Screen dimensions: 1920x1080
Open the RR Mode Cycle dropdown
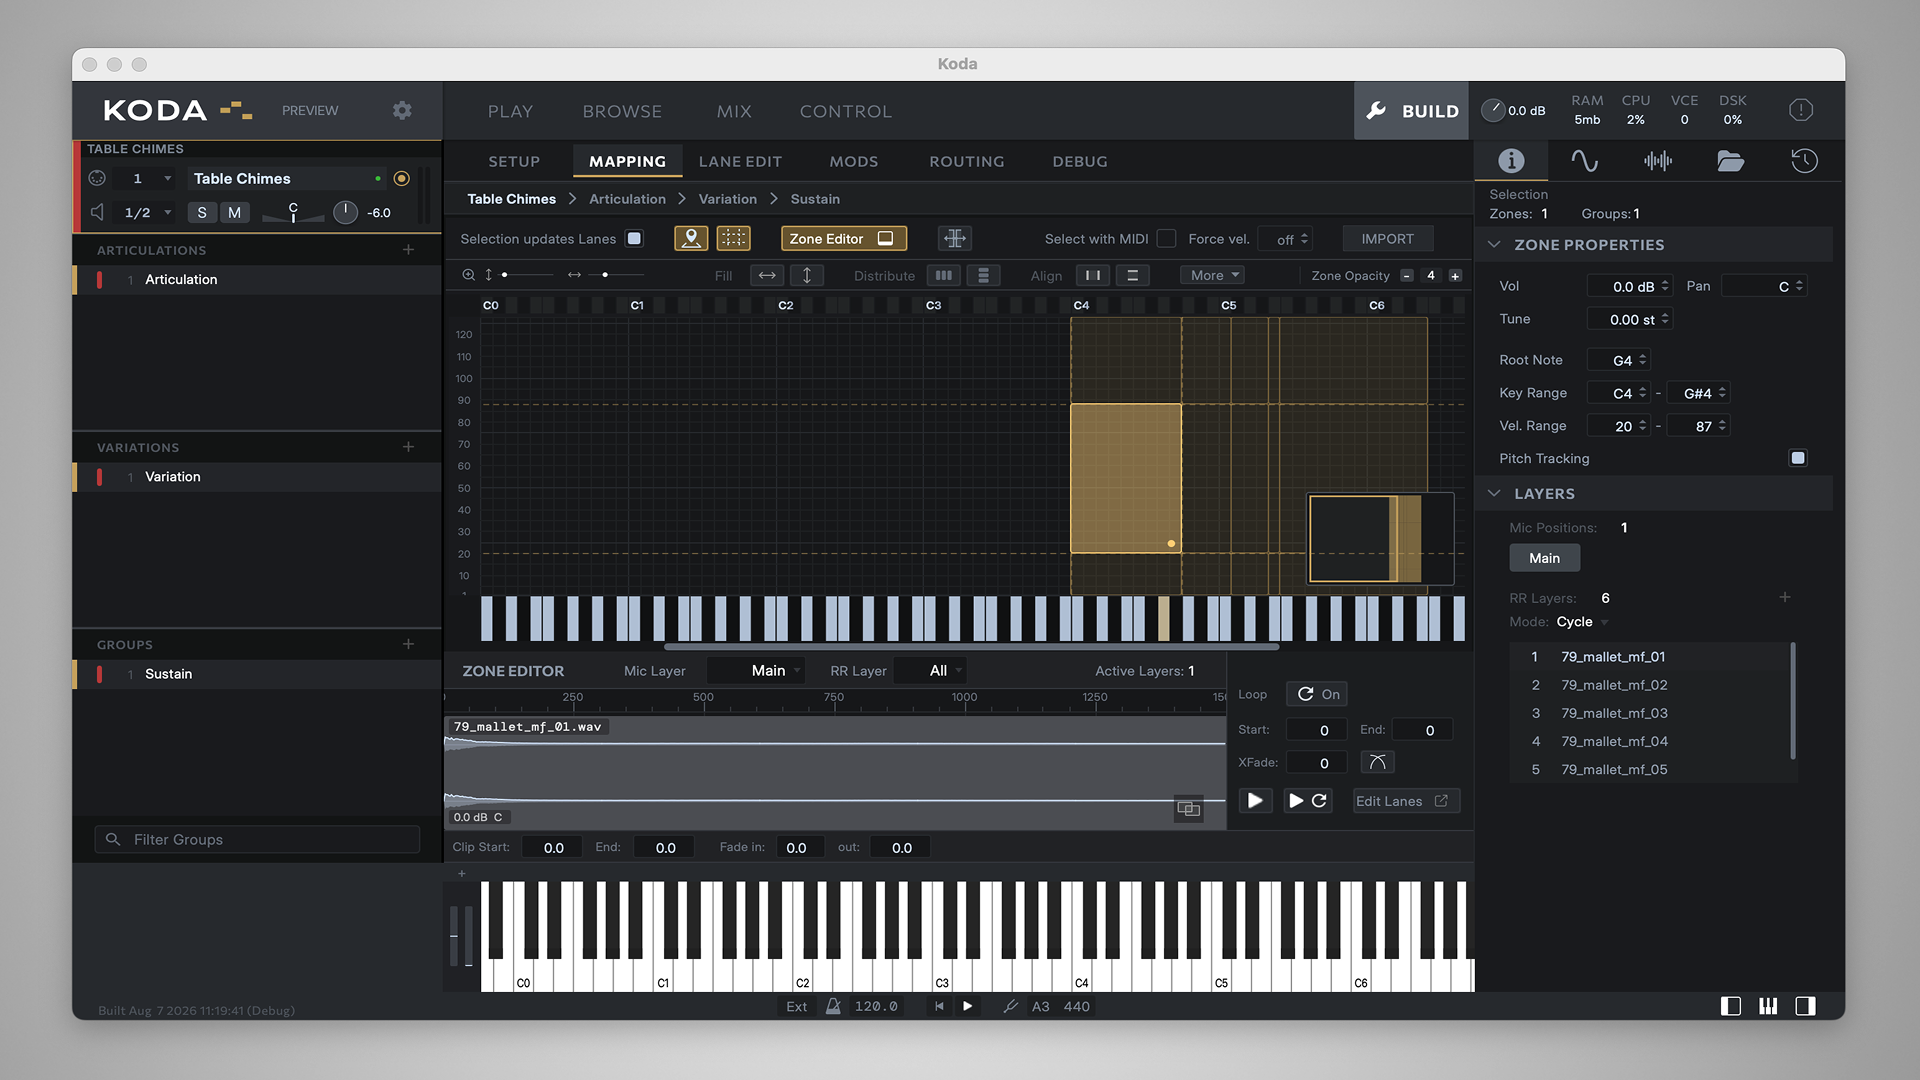[1582, 622]
